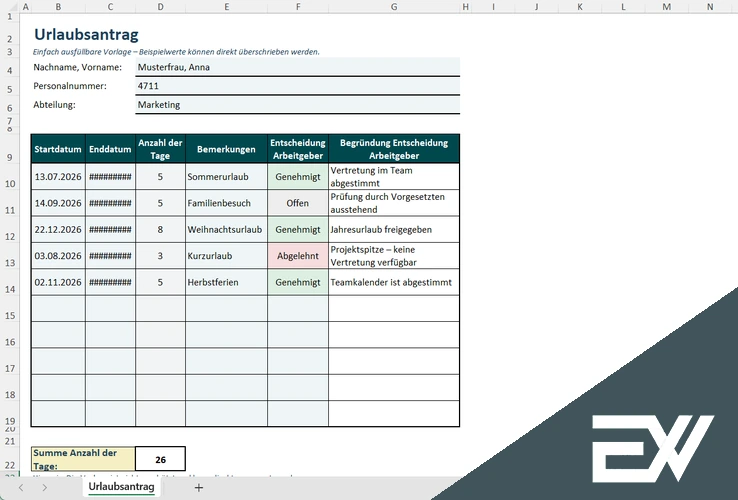The image size is (738, 500).
Task: Add a new sheet with plus button
Action: point(199,488)
